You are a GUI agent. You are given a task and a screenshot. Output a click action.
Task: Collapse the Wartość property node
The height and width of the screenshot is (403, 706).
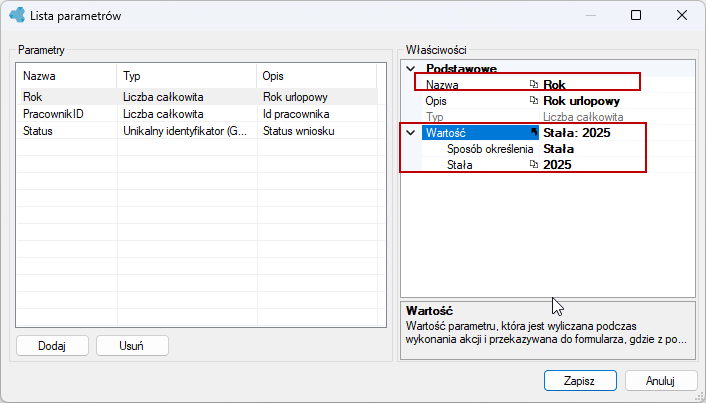pyautogui.click(x=411, y=133)
